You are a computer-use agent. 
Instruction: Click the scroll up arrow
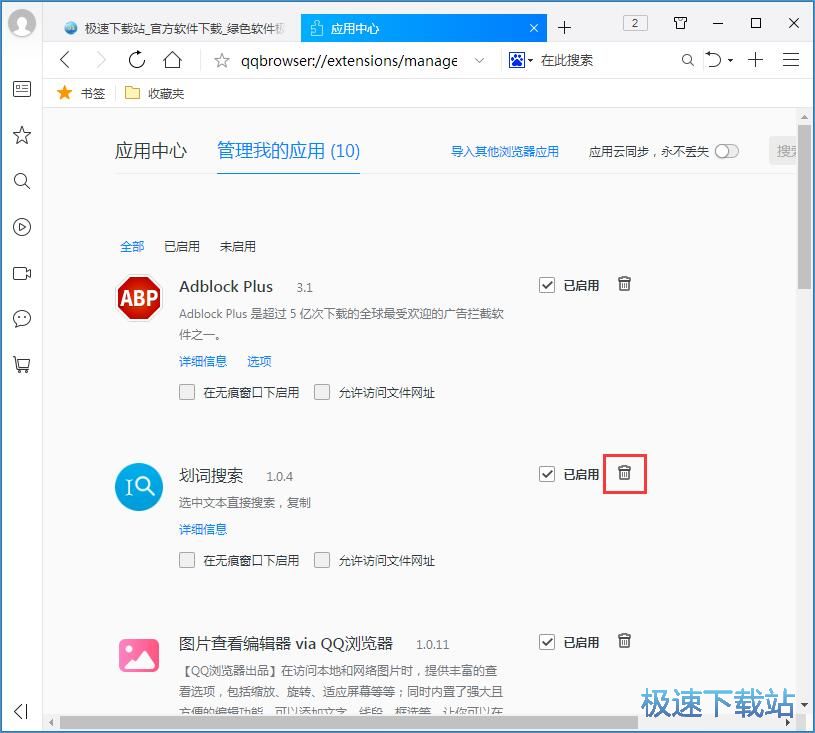pyautogui.click(x=804, y=116)
